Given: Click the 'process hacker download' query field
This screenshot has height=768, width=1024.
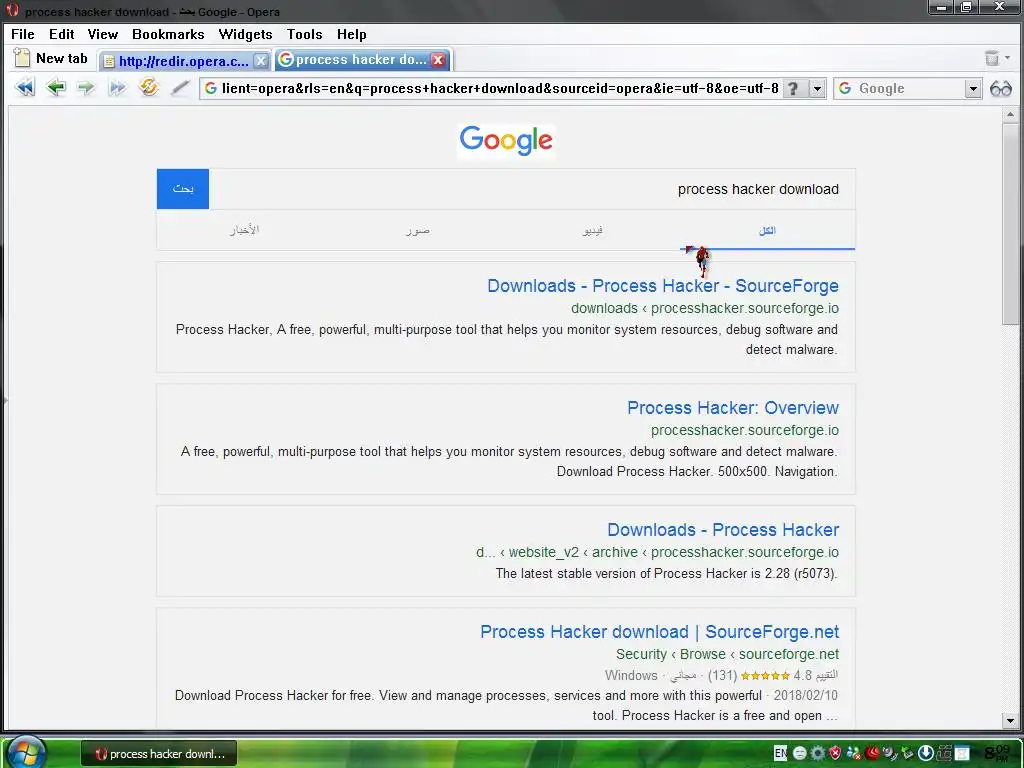Looking at the screenshot, I should tap(532, 189).
